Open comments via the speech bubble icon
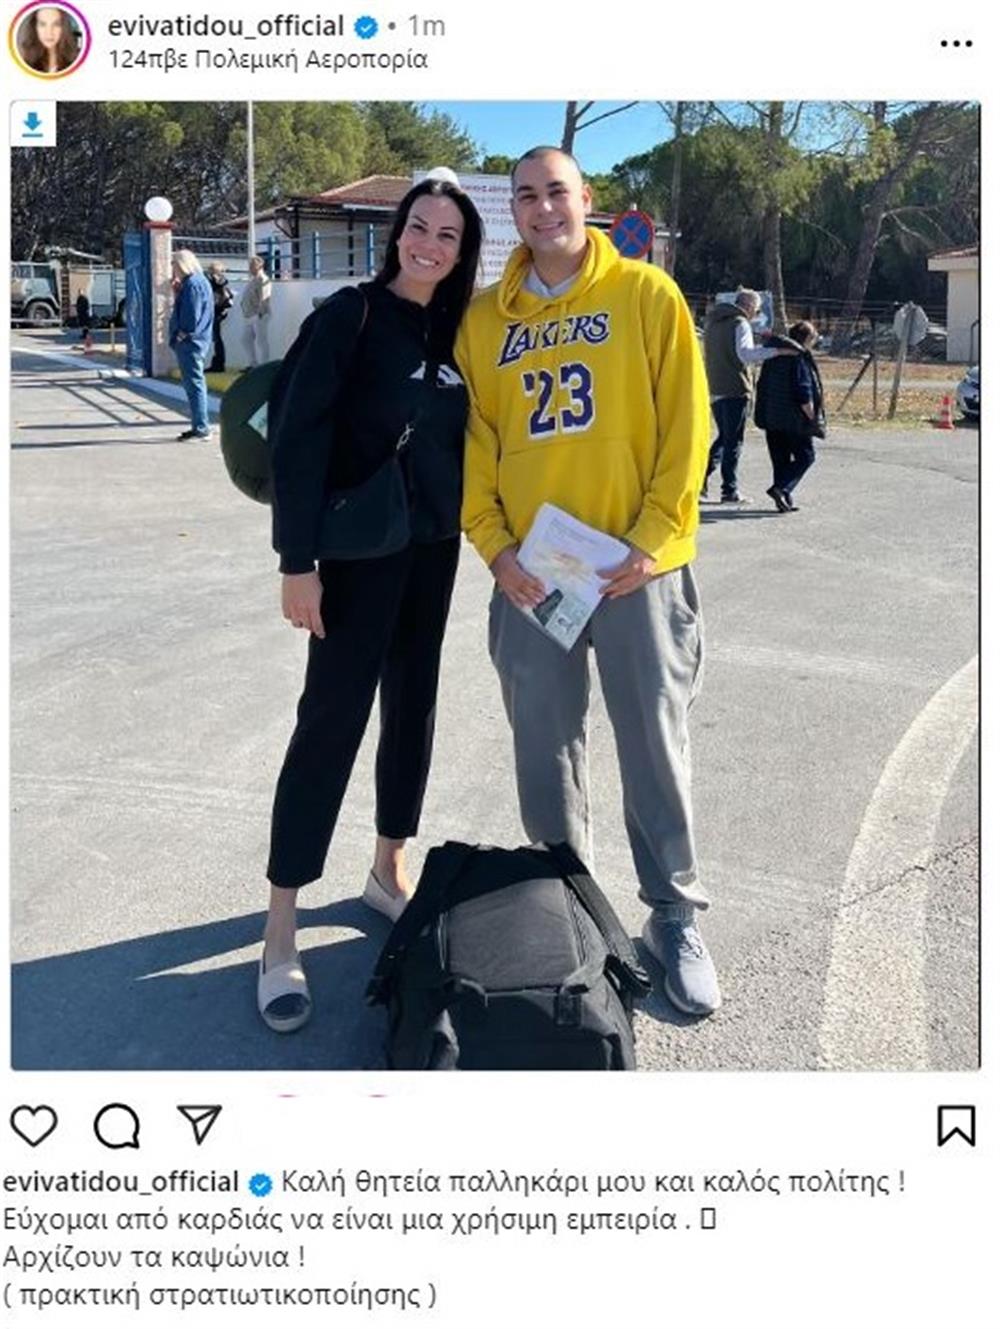This screenshot has height=1329, width=1000. point(116,1126)
